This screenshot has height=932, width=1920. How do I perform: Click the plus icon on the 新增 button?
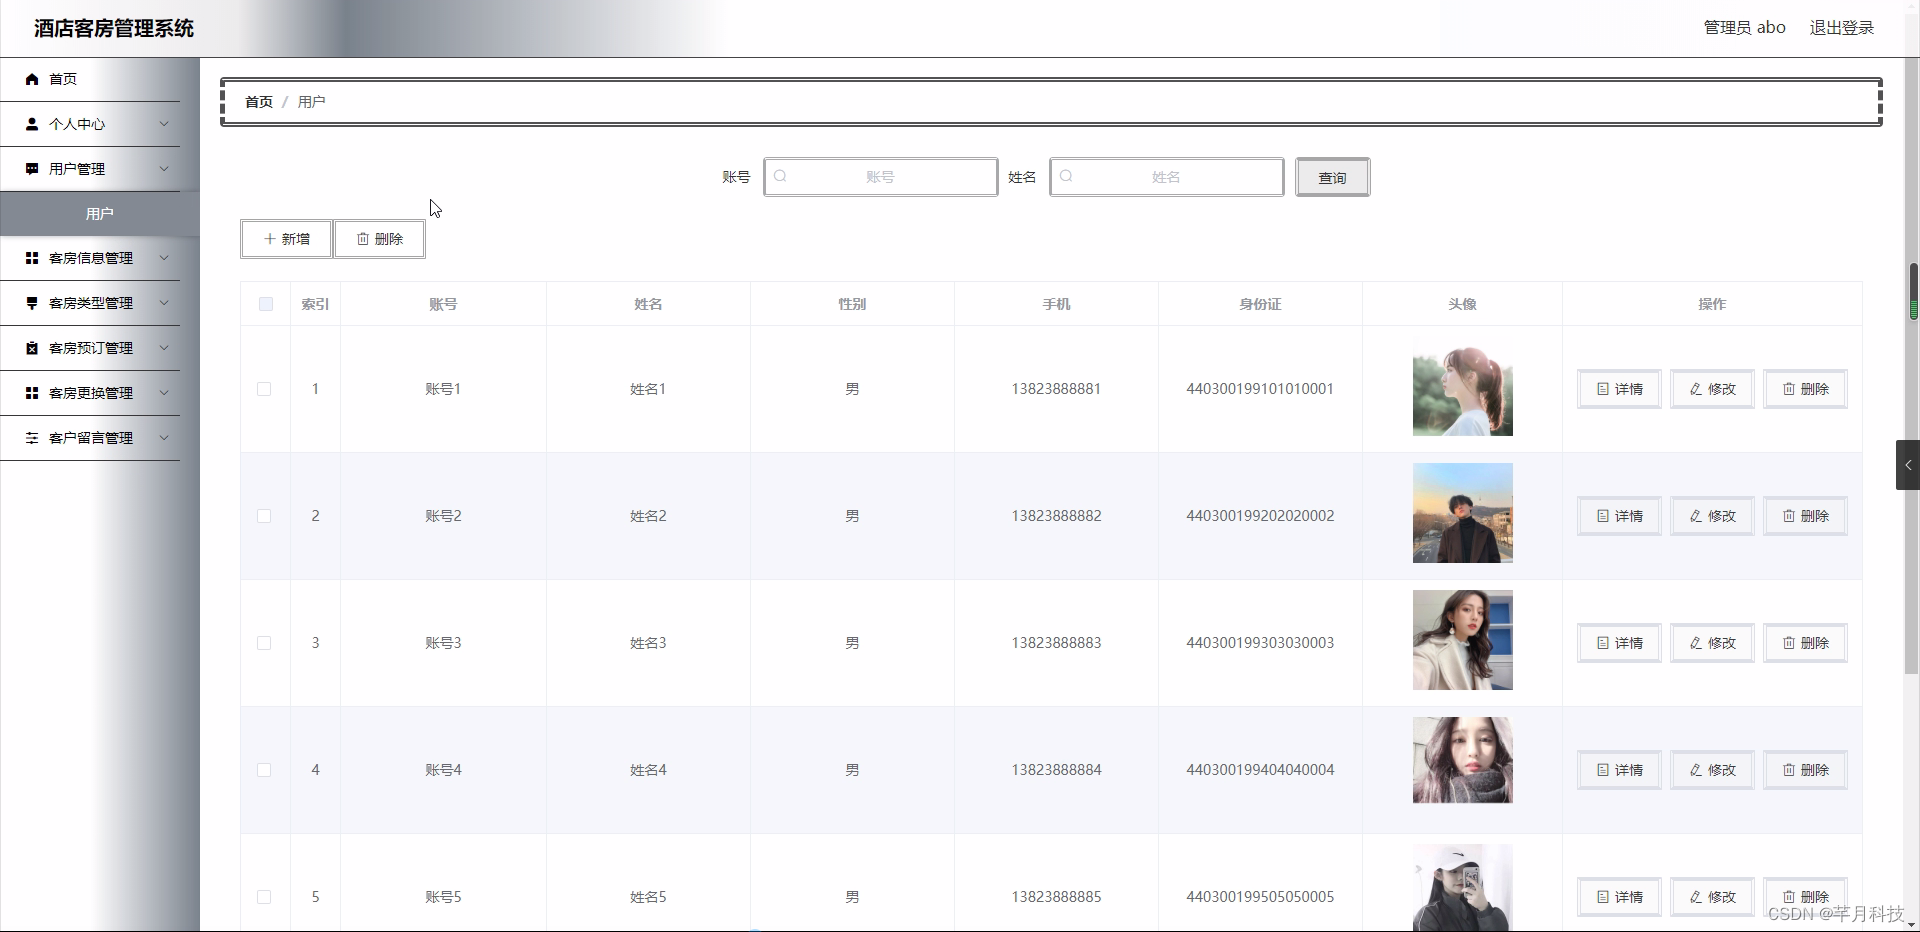coord(270,239)
